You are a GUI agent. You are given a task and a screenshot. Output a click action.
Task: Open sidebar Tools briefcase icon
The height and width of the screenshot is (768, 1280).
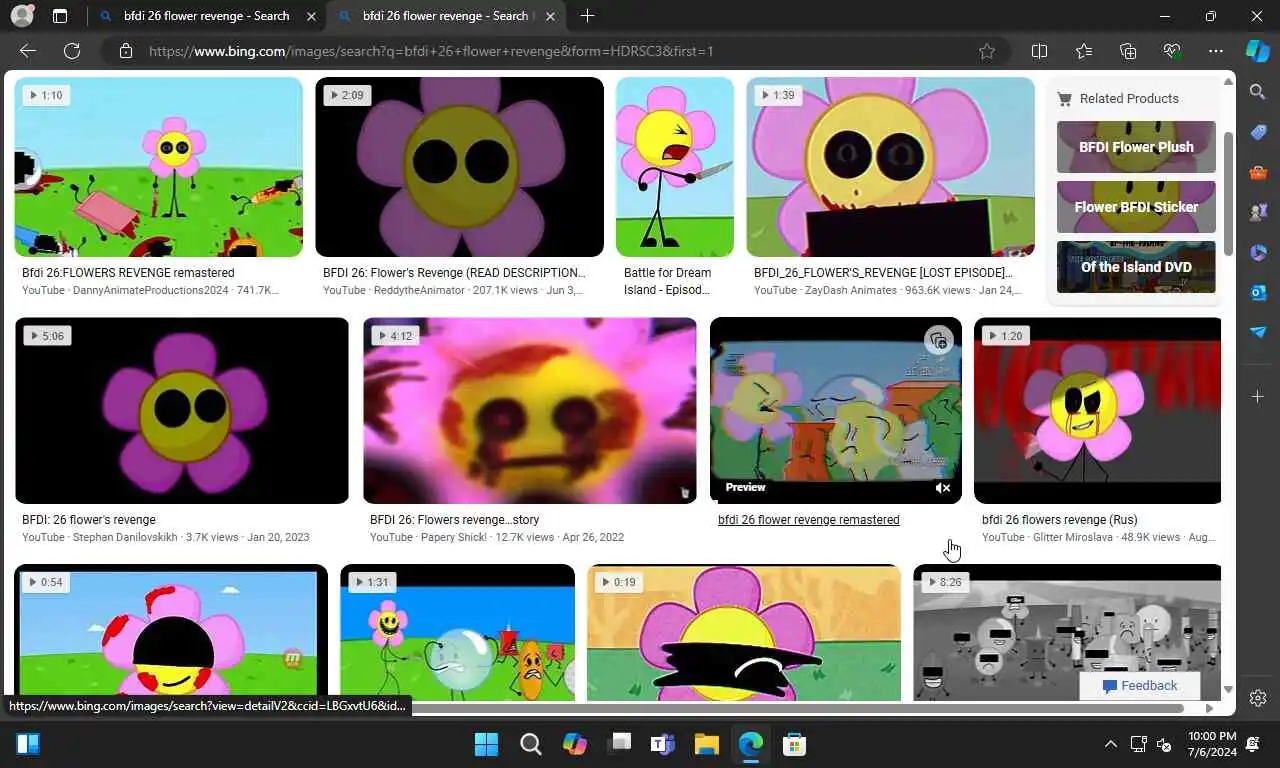(1258, 172)
